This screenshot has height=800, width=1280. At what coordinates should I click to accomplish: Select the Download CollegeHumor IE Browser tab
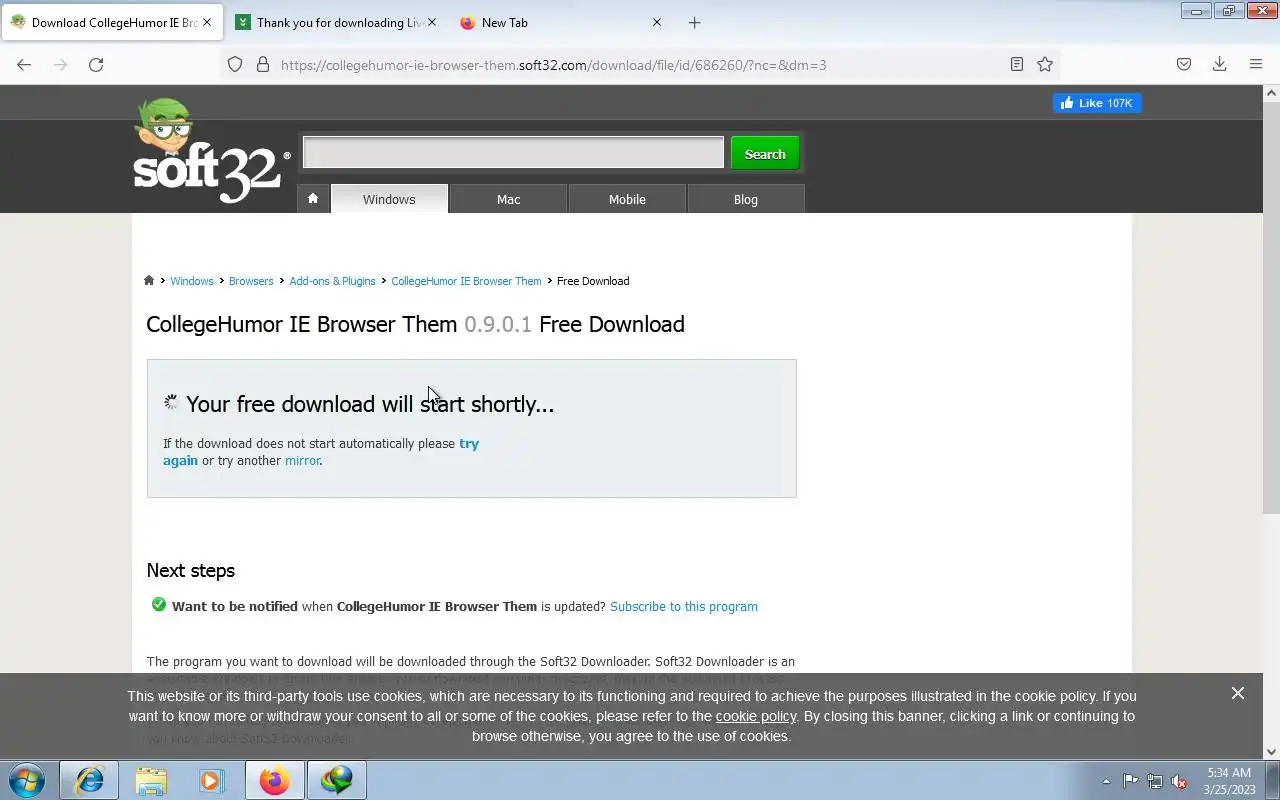point(112,22)
